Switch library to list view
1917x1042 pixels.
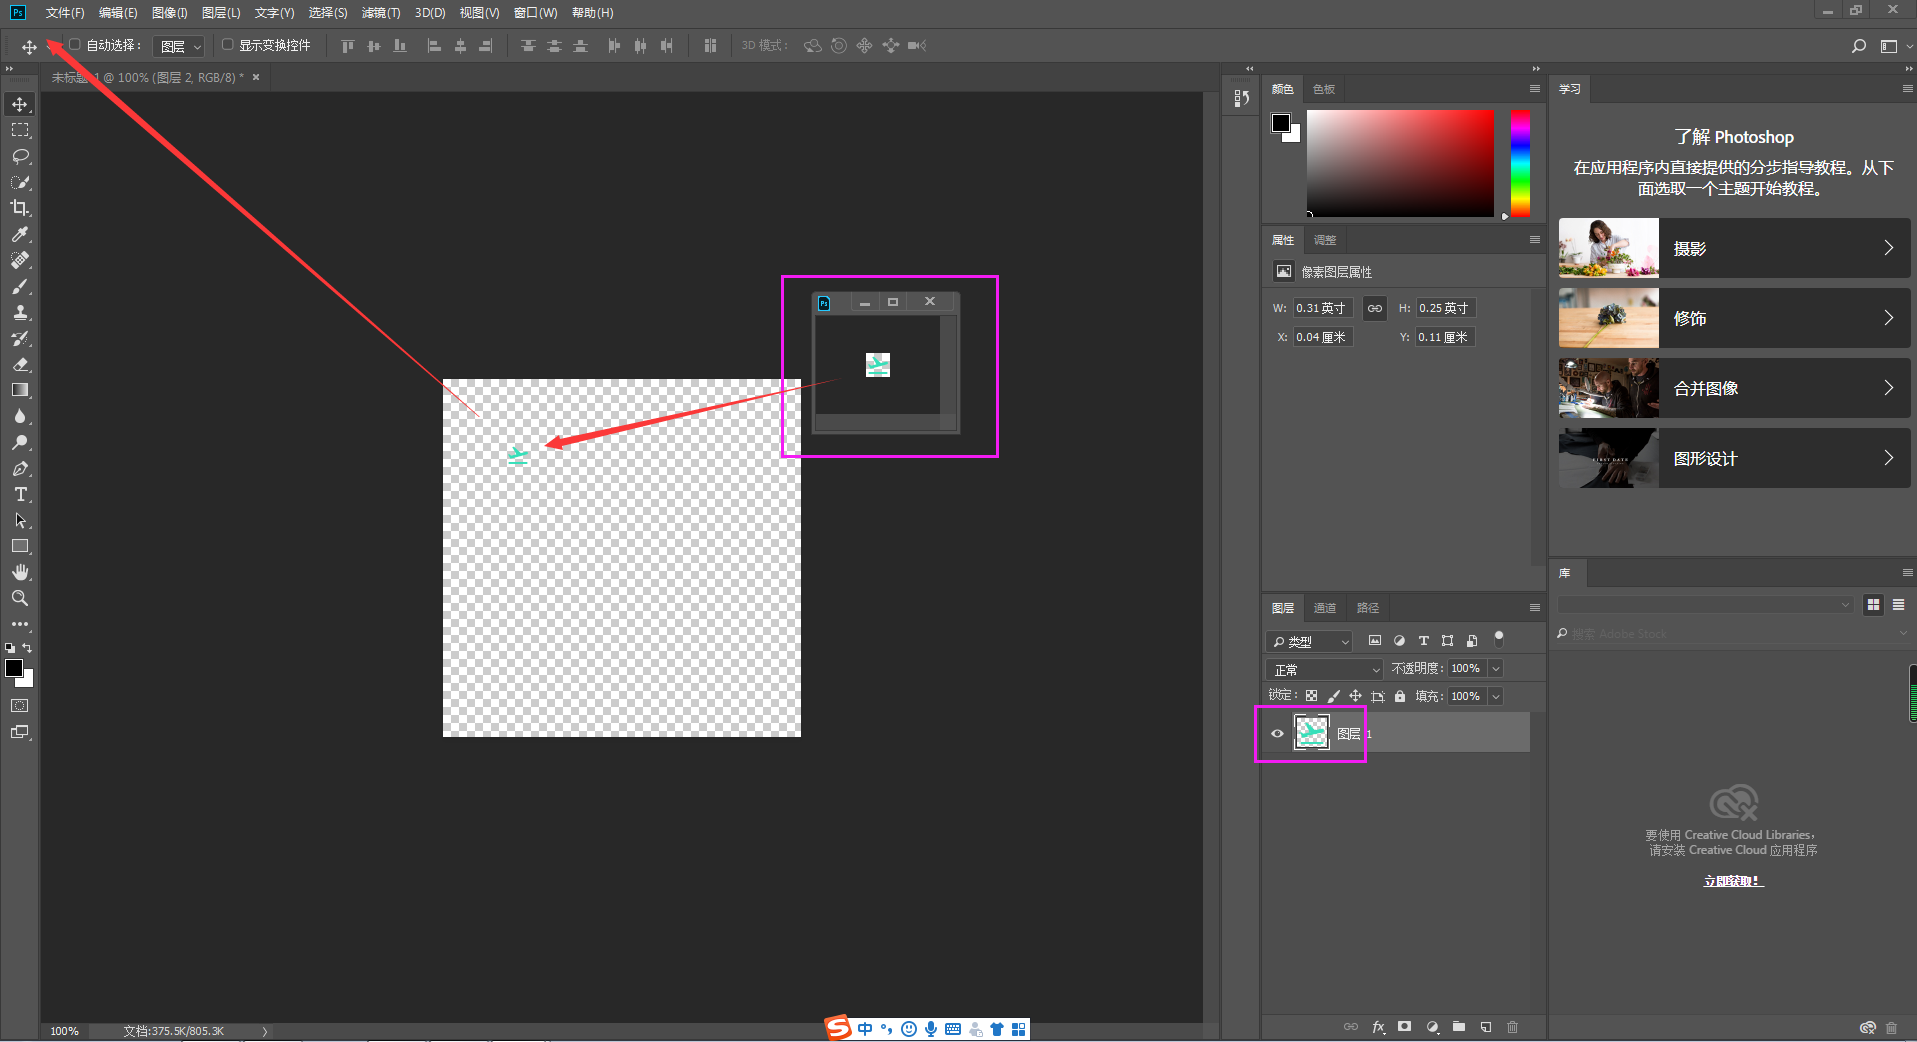coord(1898,605)
